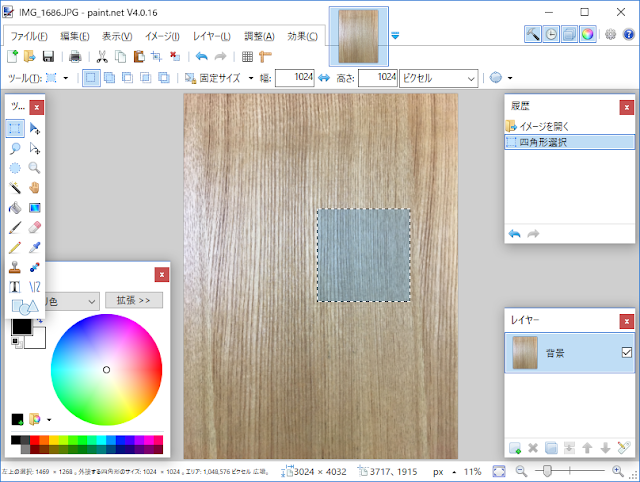Image resolution: width=640 pixels, height=482 pixels.
Task: Open the イメージ(I) menu
Action: (162, 36)
